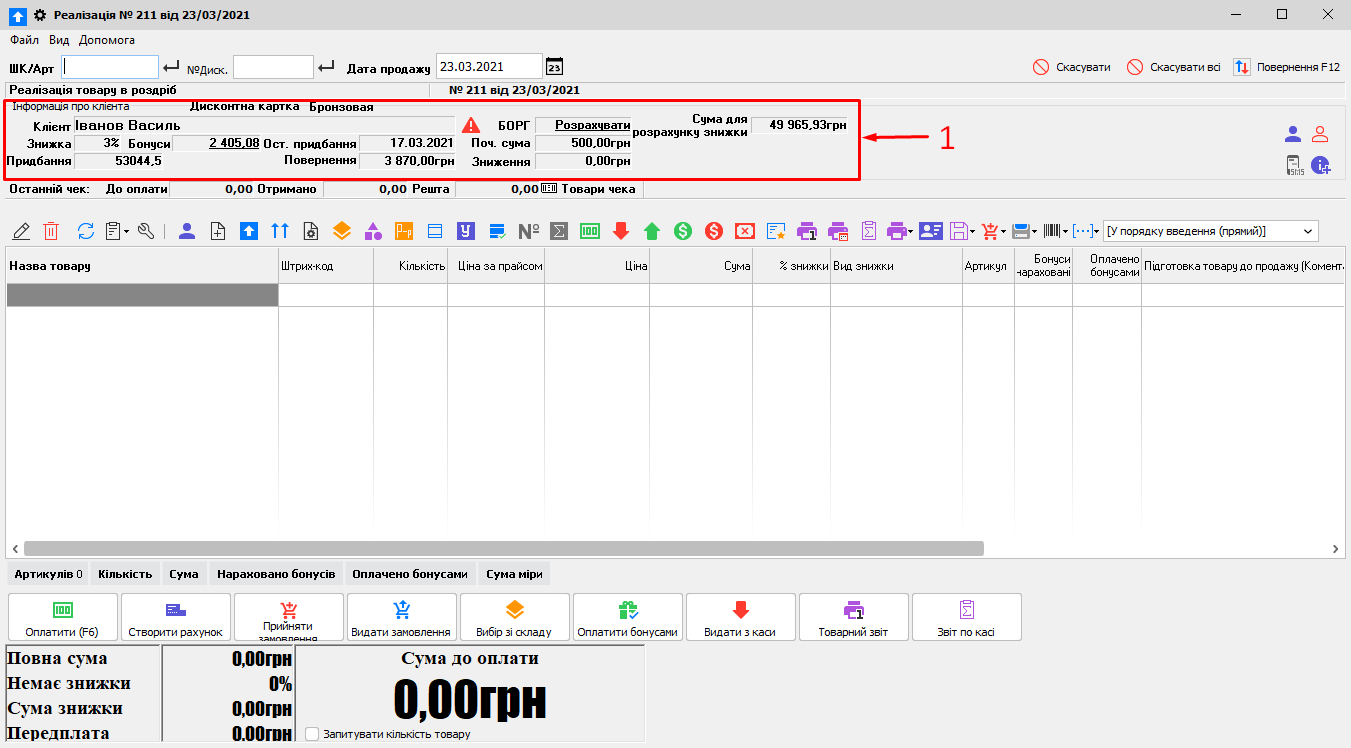Click the red down arrow toolbar icon
1351x748 pixels.
[x=621, y=231]
